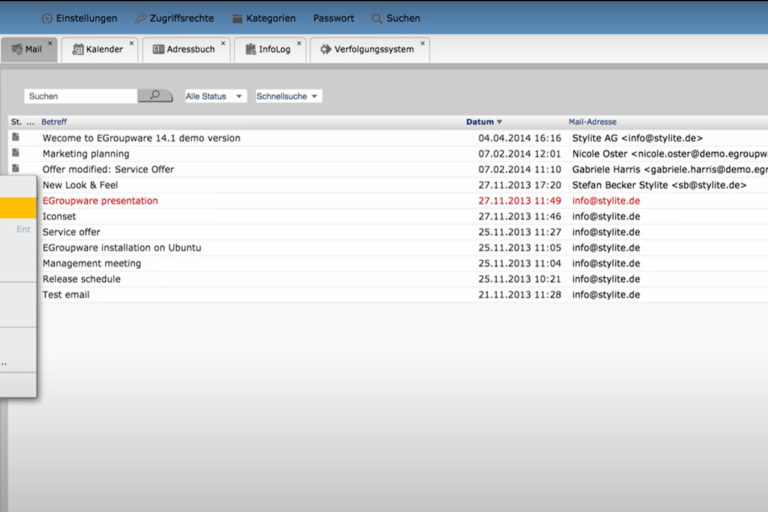Expand the Schnellsuche dropdown
Screen dimensions: 768x512
tap(288, 96)
